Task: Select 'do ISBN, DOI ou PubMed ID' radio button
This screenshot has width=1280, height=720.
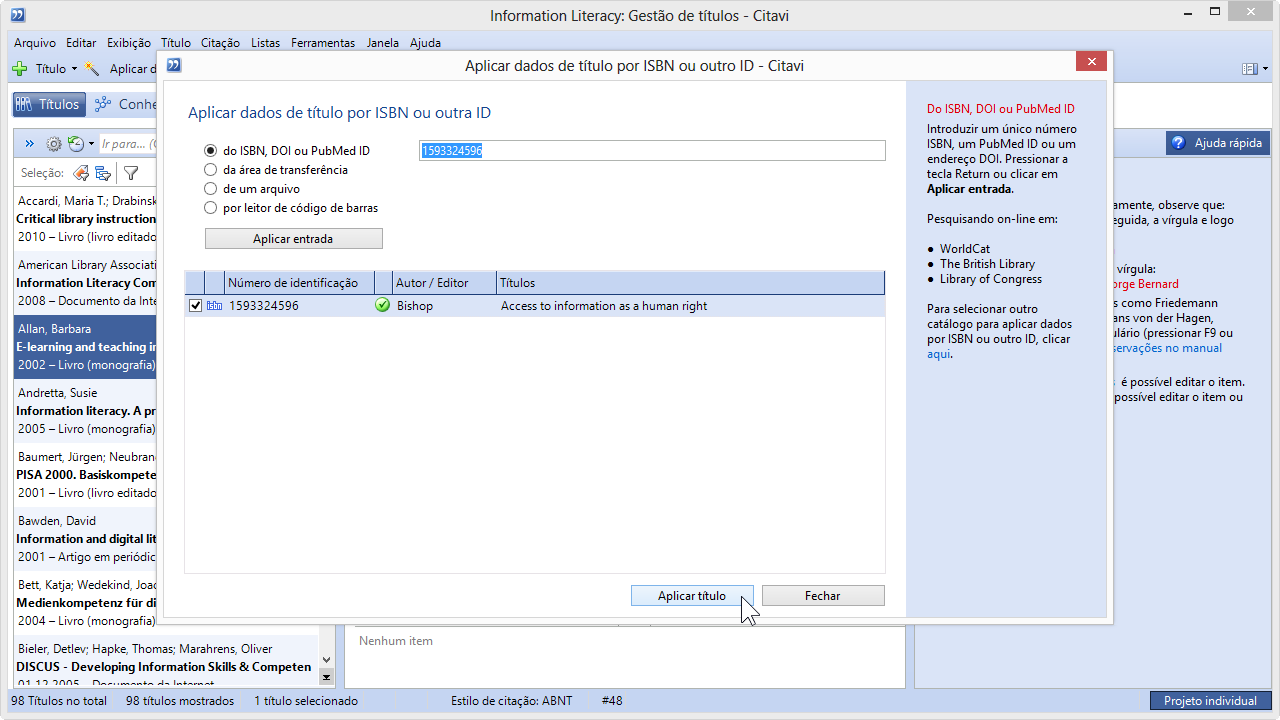Action: 210,151
